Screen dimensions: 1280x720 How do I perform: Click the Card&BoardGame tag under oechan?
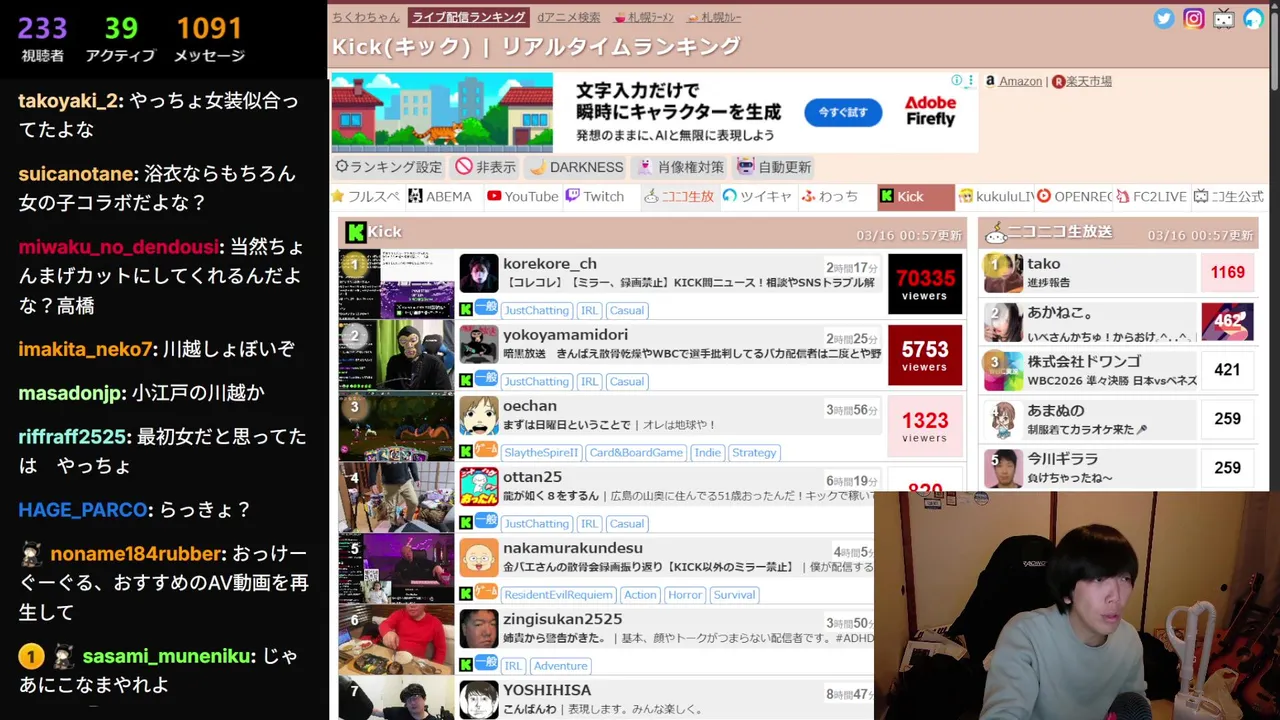pyautogui.click(x=636, y=452)
